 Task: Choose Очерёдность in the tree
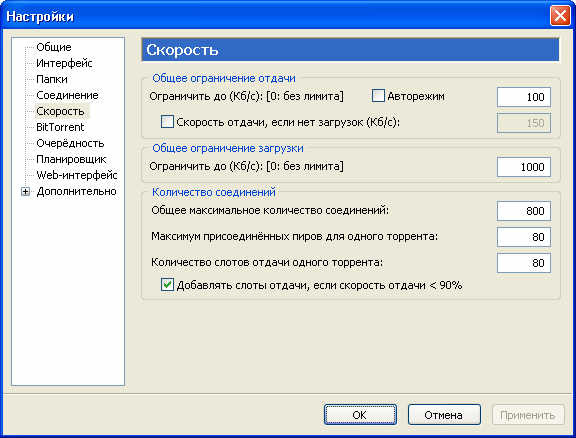click(x=70, y=143)
